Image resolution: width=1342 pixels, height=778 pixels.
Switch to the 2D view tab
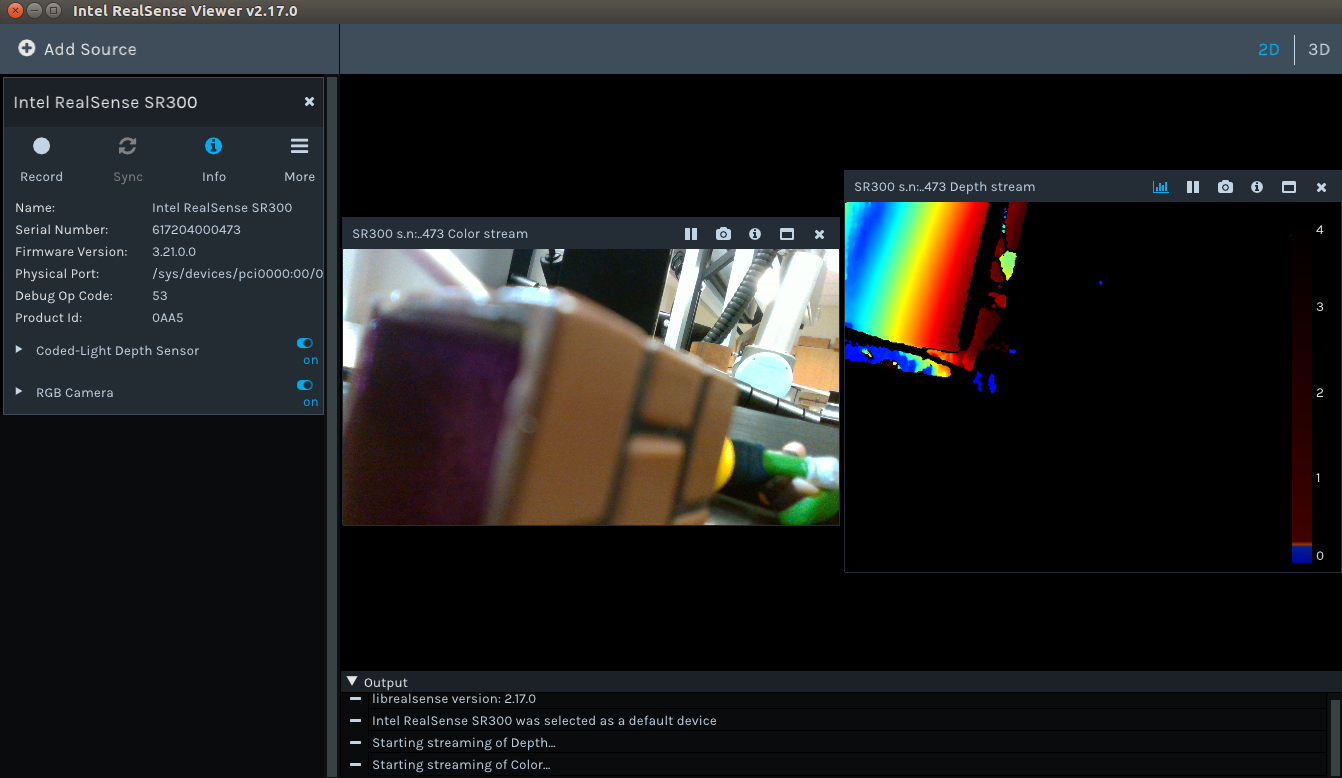click(1268, 49)
